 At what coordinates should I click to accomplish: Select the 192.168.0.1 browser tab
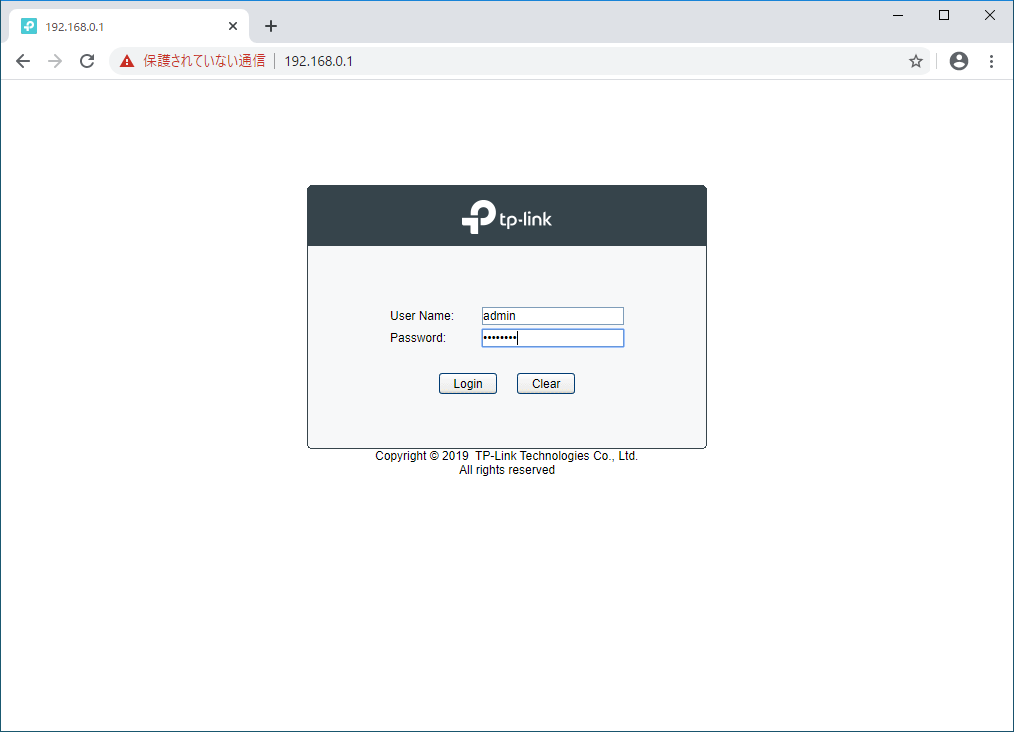point(129,27)
